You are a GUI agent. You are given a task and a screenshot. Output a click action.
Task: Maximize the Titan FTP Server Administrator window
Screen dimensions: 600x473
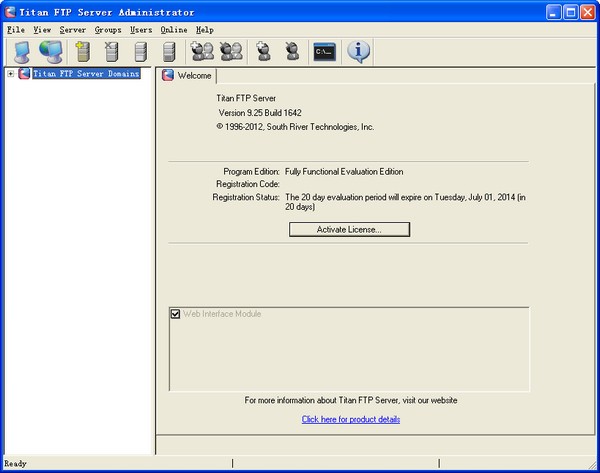571,12
